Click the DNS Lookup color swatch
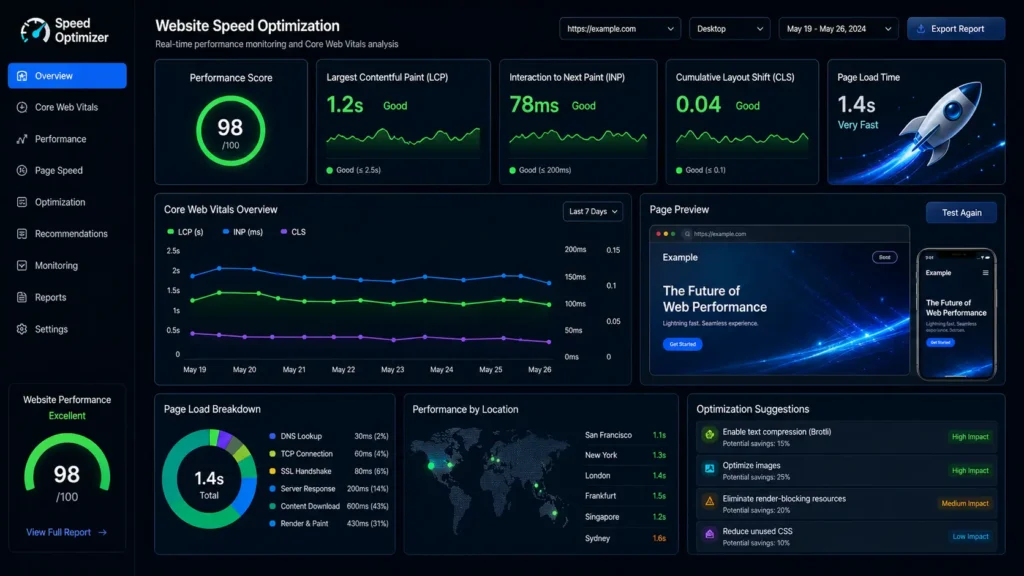The width and height of the screenshot is (1024, 576). 272,436
